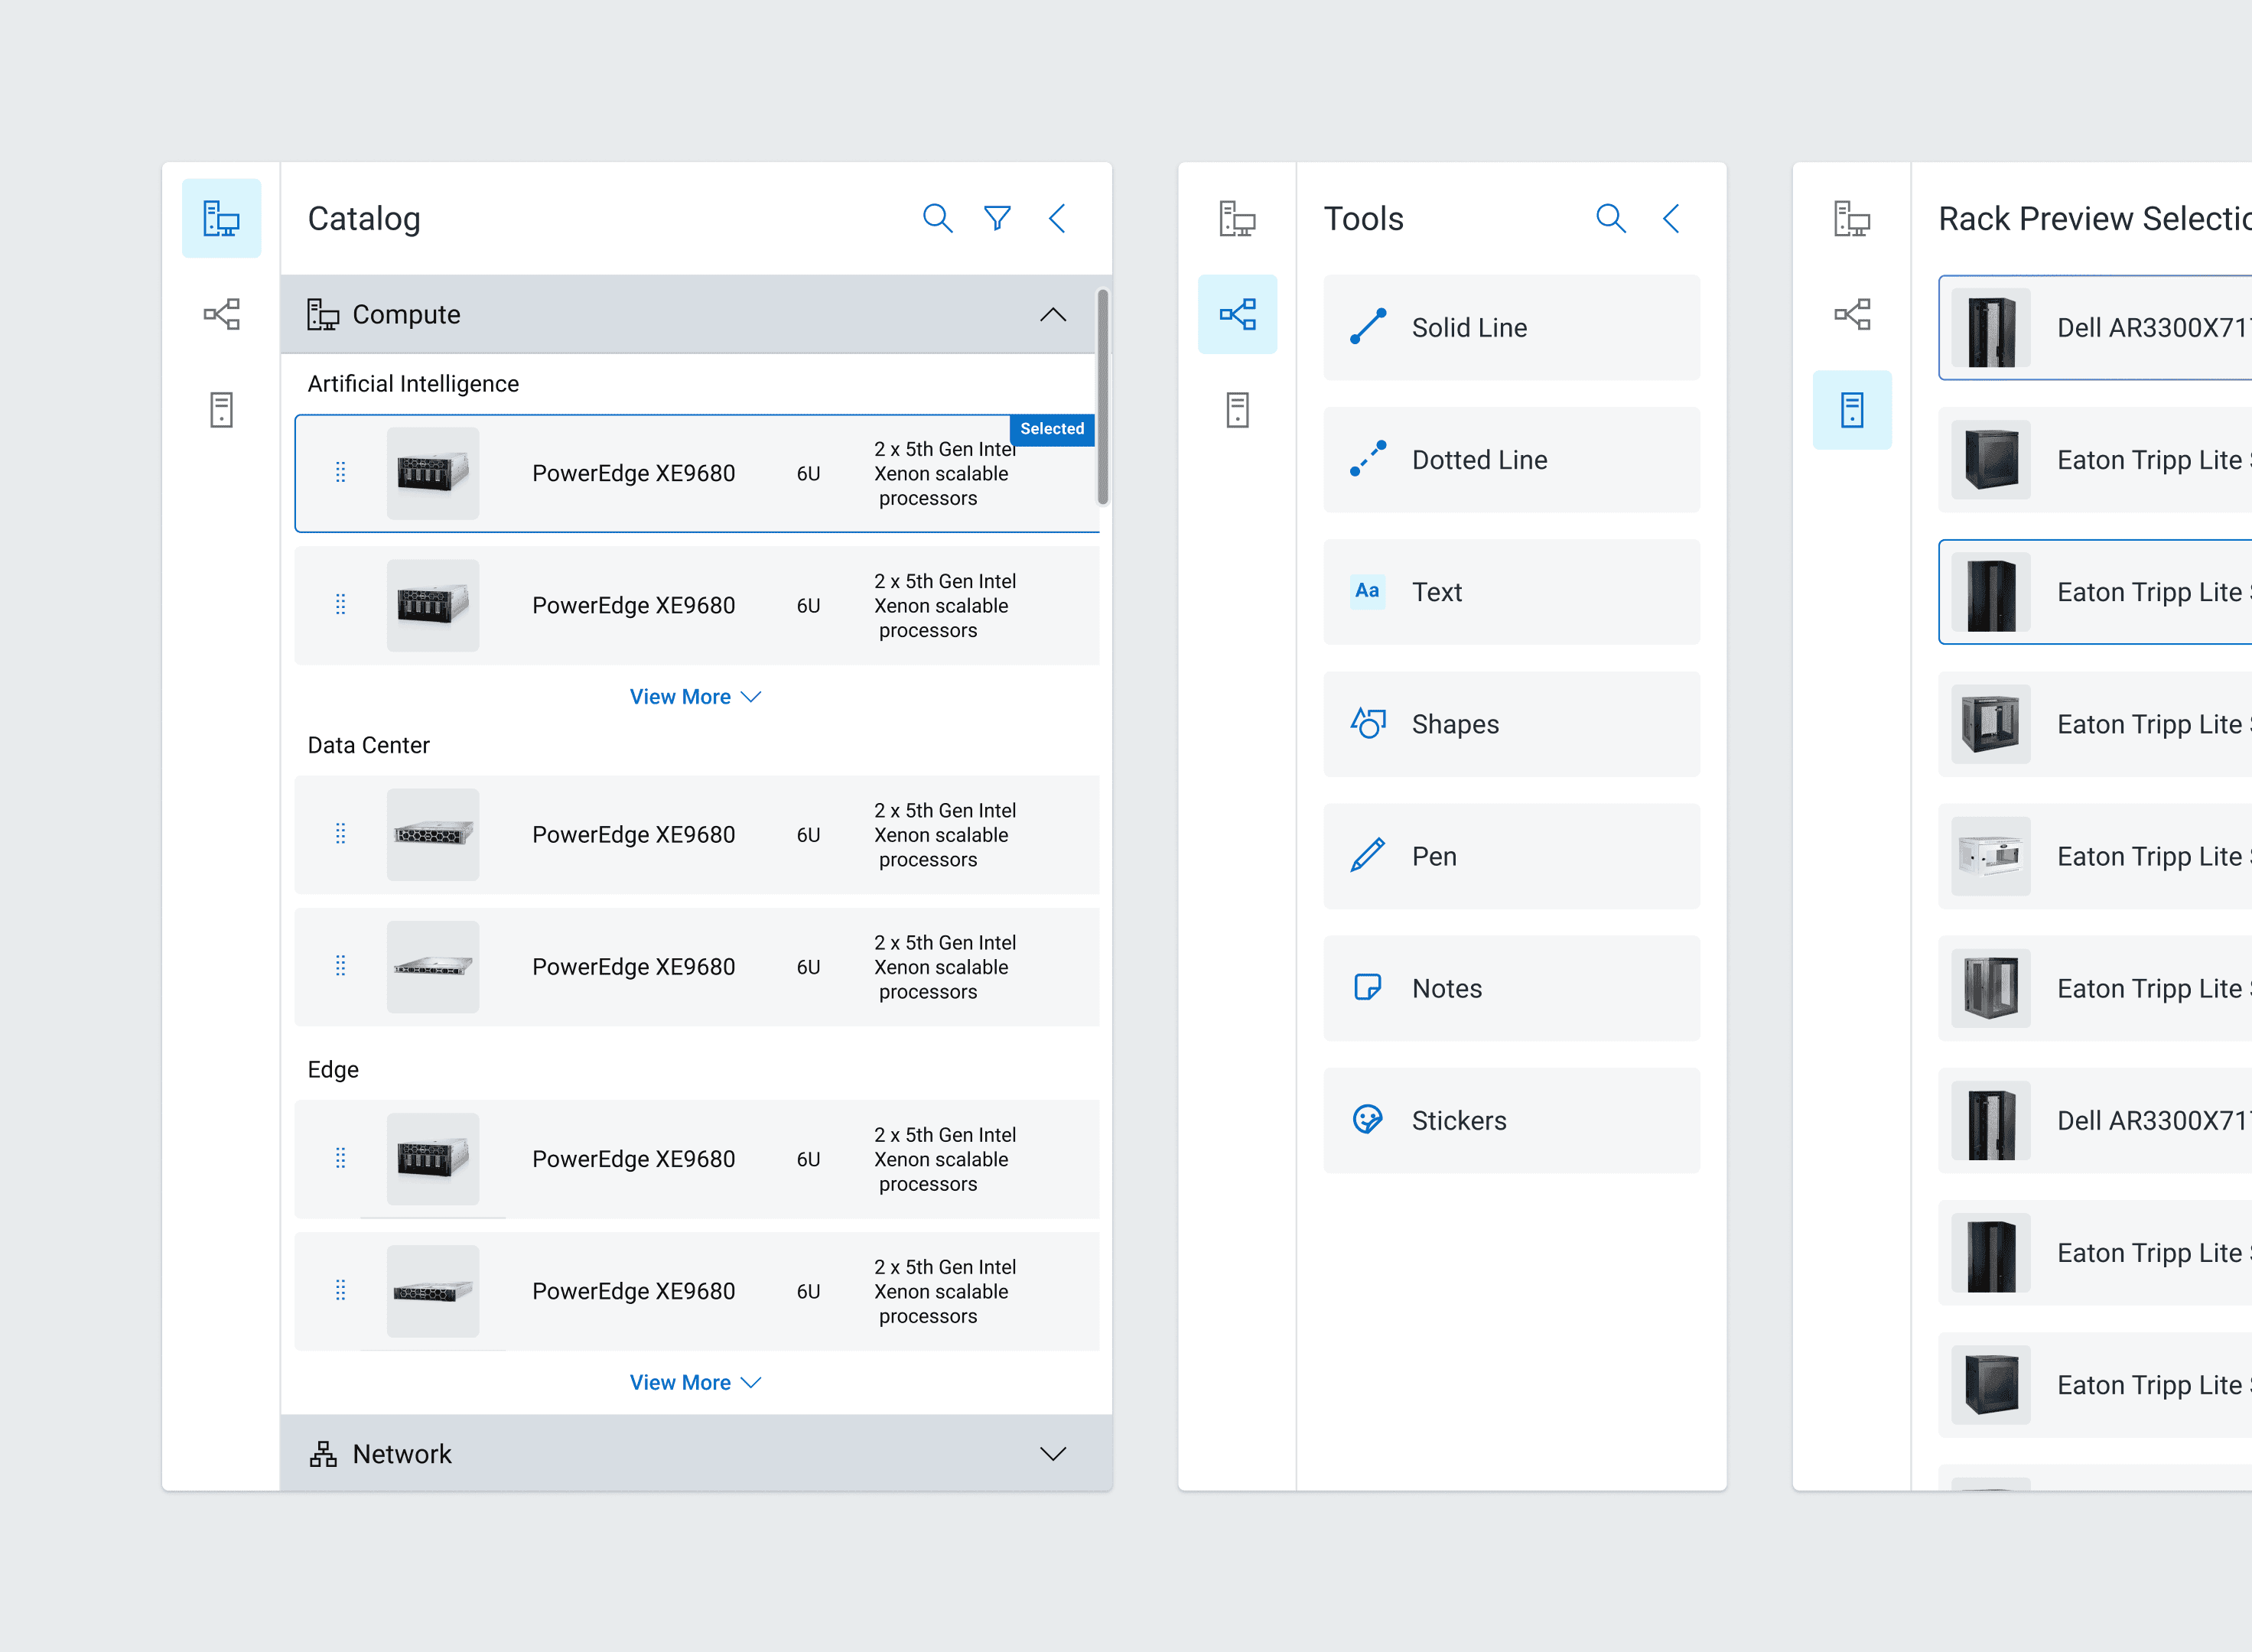The width and height of the screenshot is (2252, 1652).
Task: Expand View More under Artificial Intelligence
Action: click(695, 697)
